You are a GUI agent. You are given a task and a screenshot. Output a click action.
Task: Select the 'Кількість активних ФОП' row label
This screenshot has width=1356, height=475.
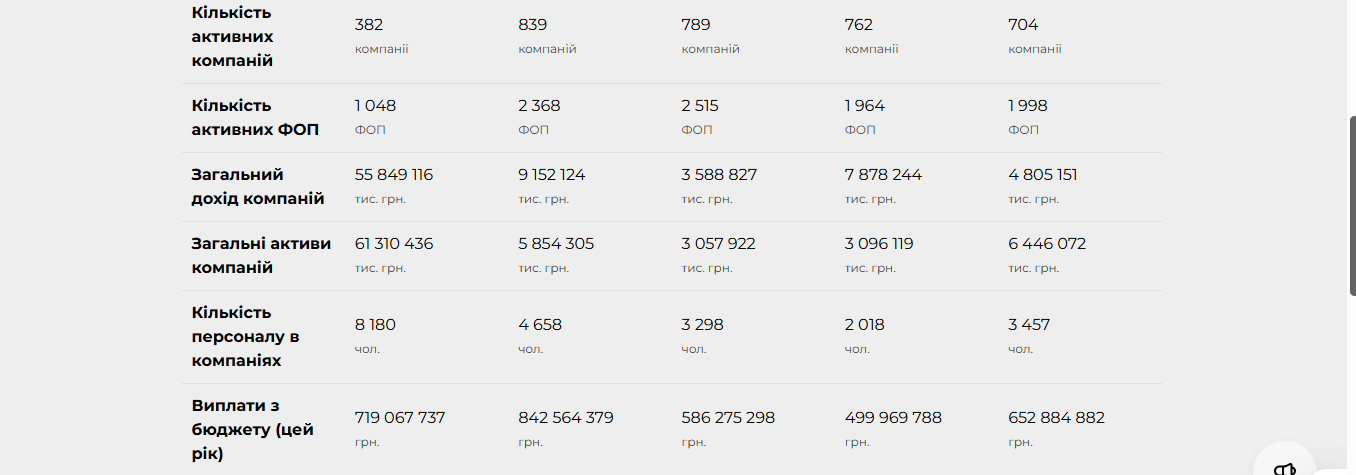(255, 118)
